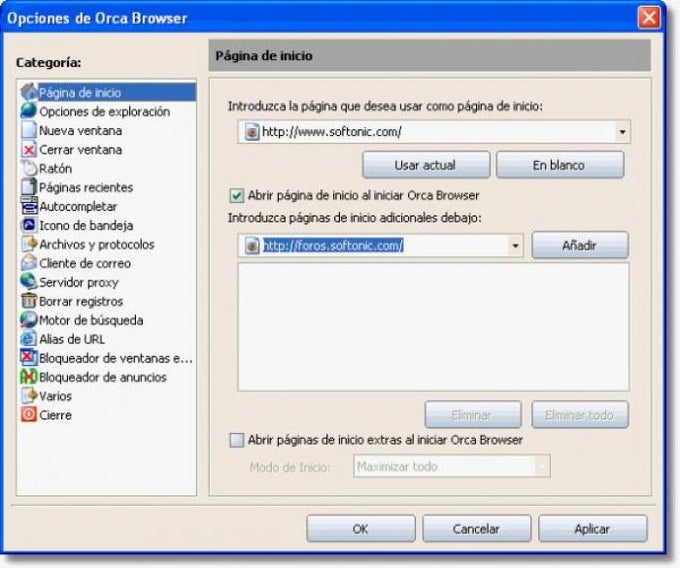Open Opciones de exploración category
Image resolution: width=680 pixels, height=568 pixels.
(x=105, y=111)
